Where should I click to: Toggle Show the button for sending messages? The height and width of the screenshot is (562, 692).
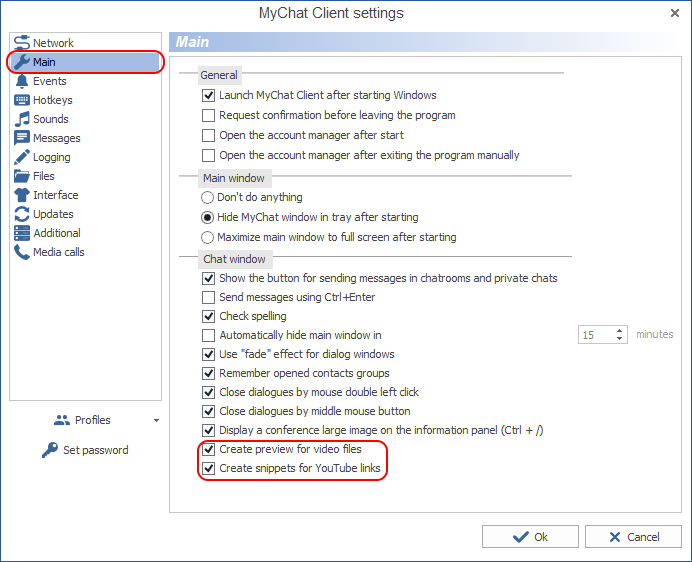208,278
